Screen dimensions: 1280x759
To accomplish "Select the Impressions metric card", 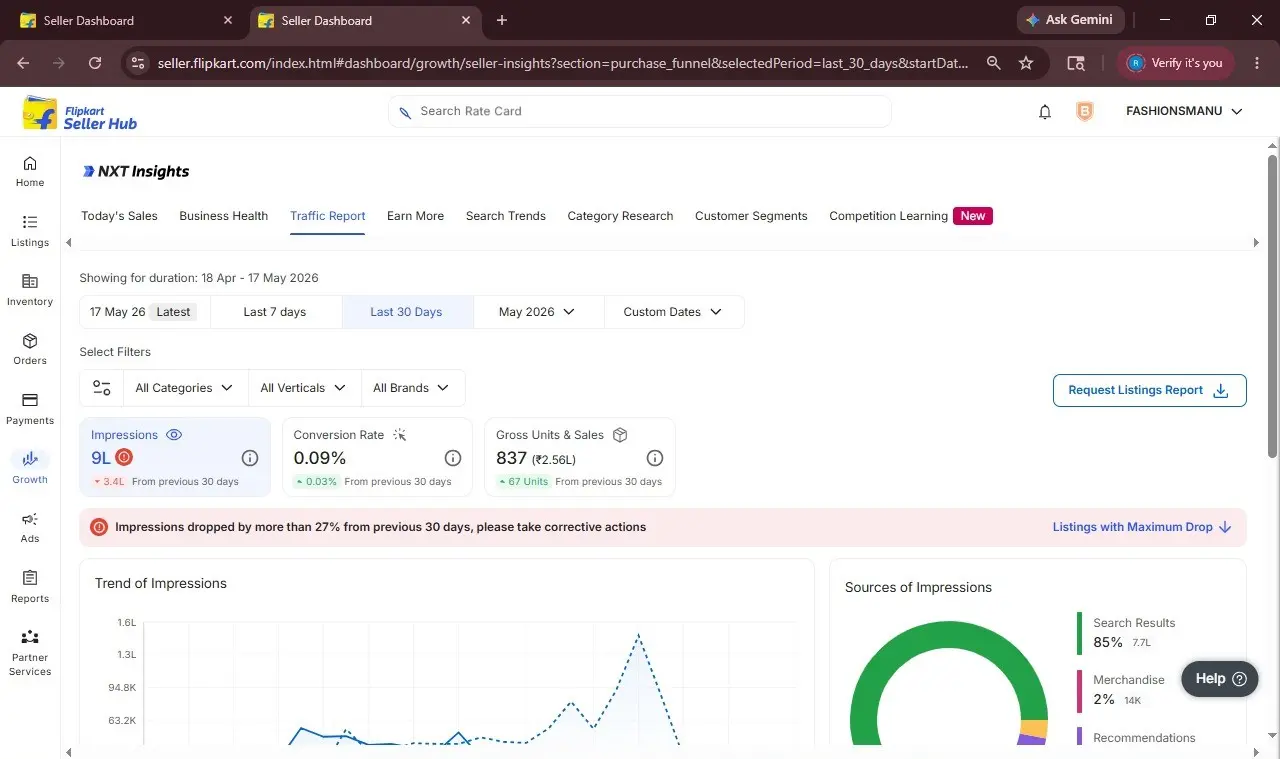I will (175, 457).
